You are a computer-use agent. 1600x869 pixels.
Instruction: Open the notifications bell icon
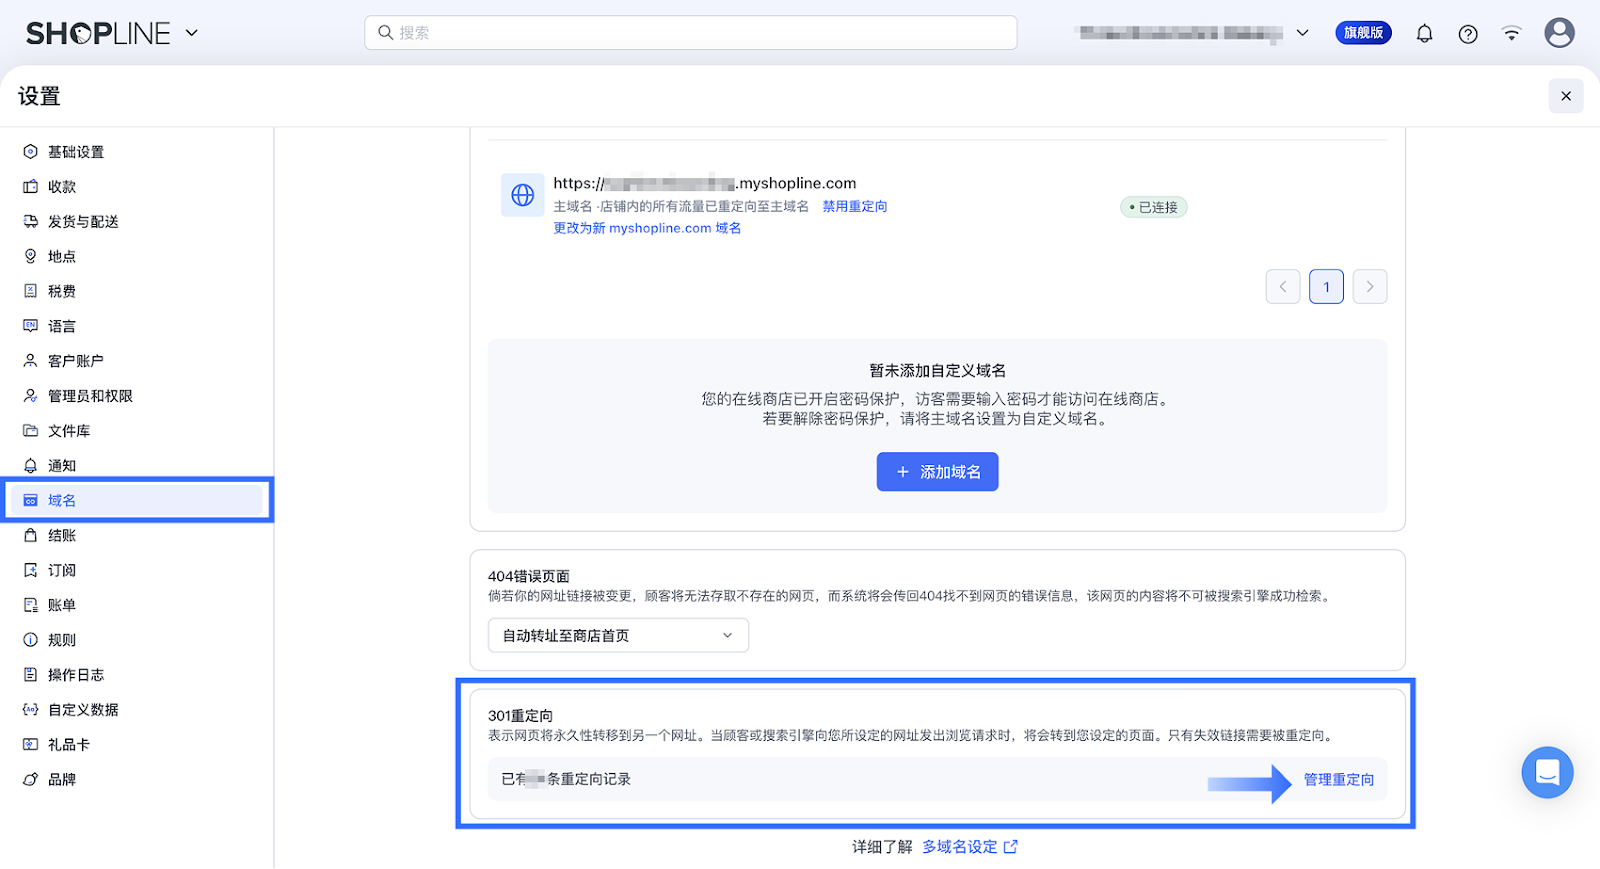pos(1424,33)
